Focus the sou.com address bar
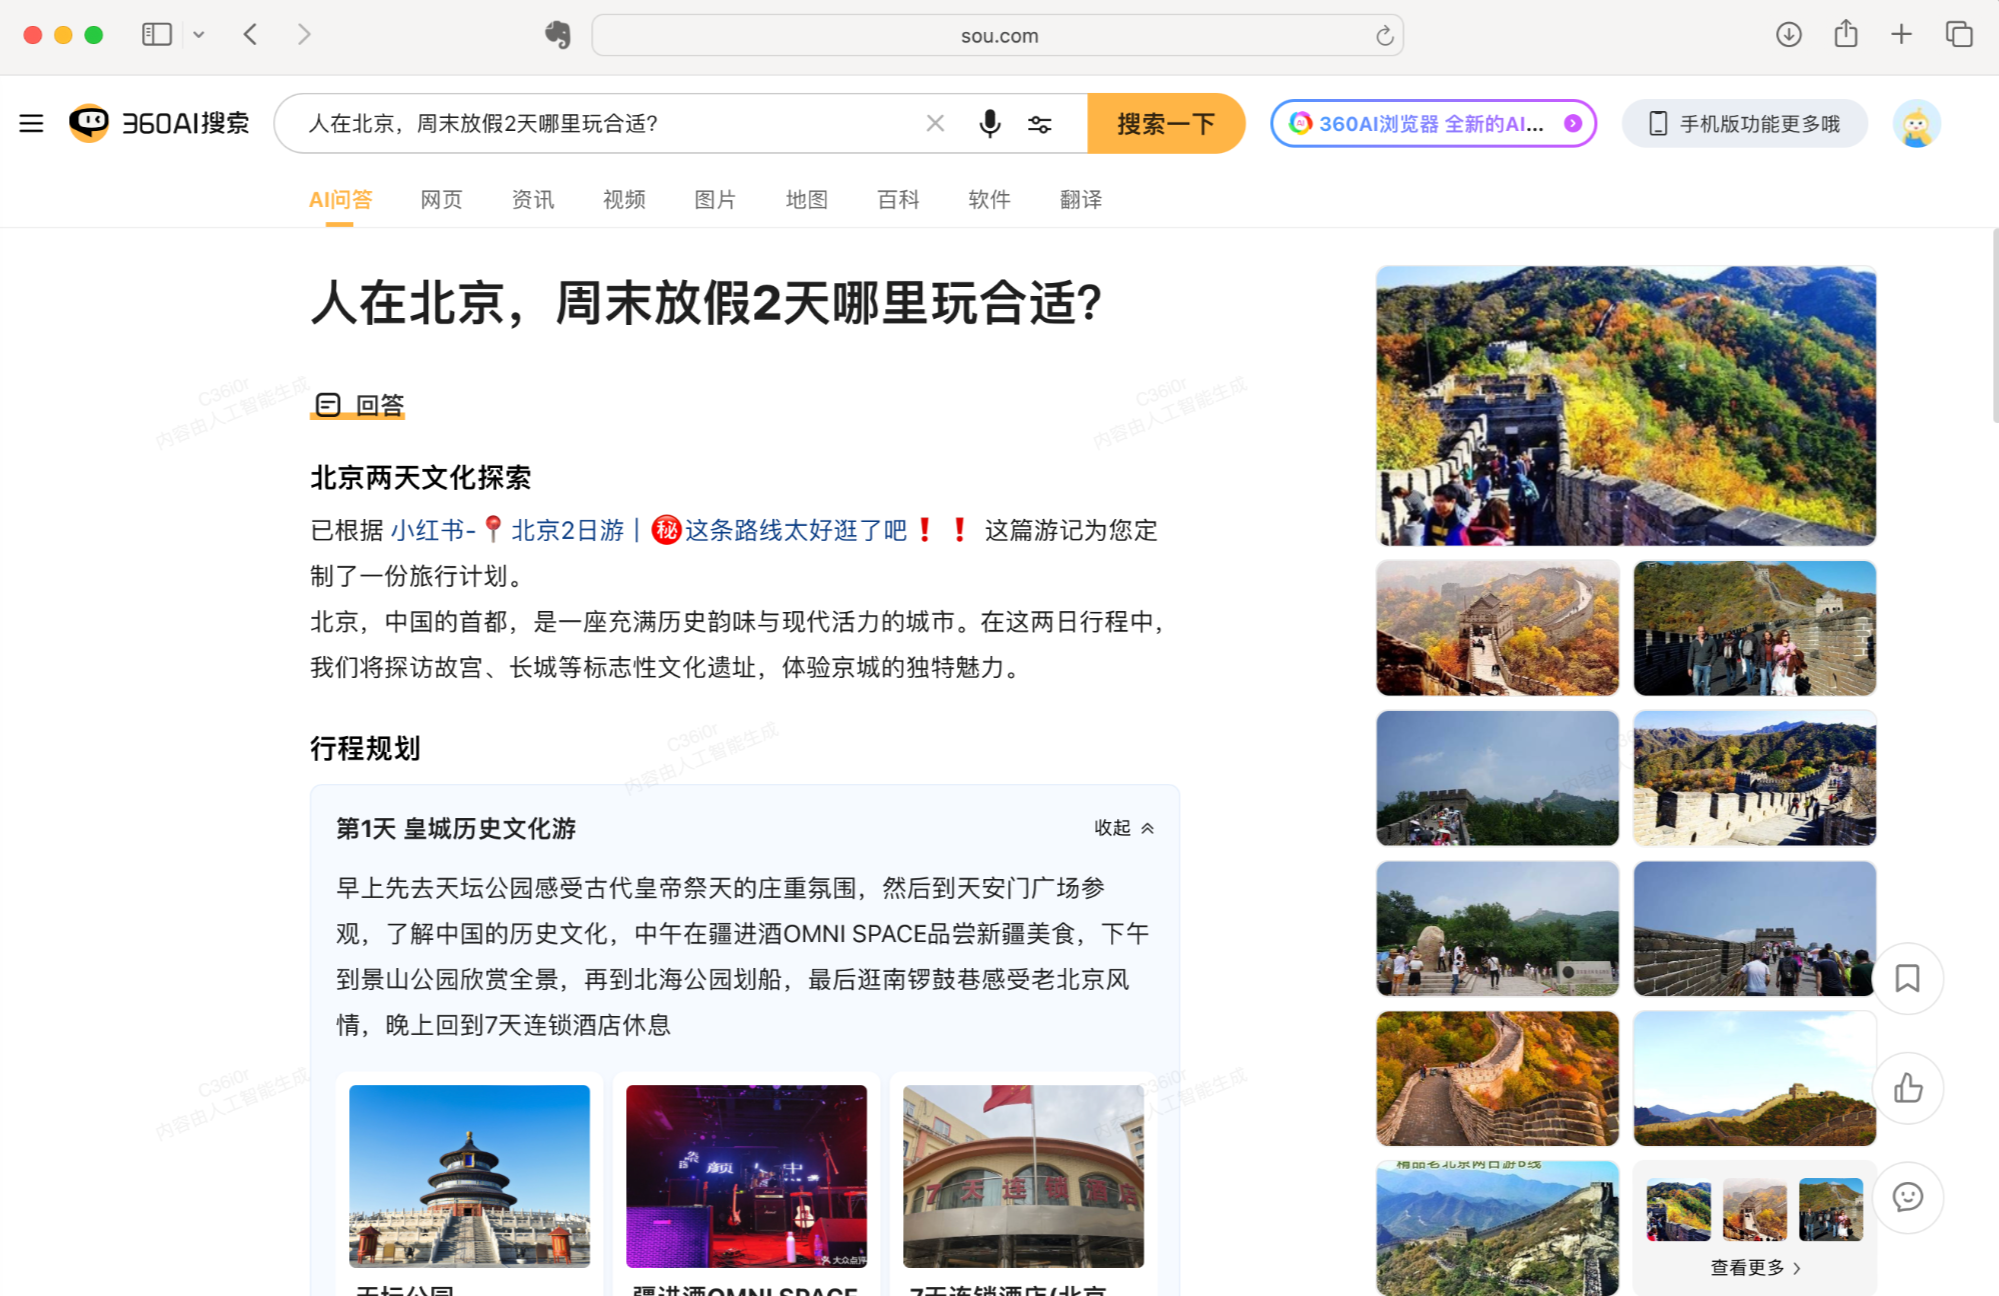This screenshot has width=1999, height=1296. (998, 35)
